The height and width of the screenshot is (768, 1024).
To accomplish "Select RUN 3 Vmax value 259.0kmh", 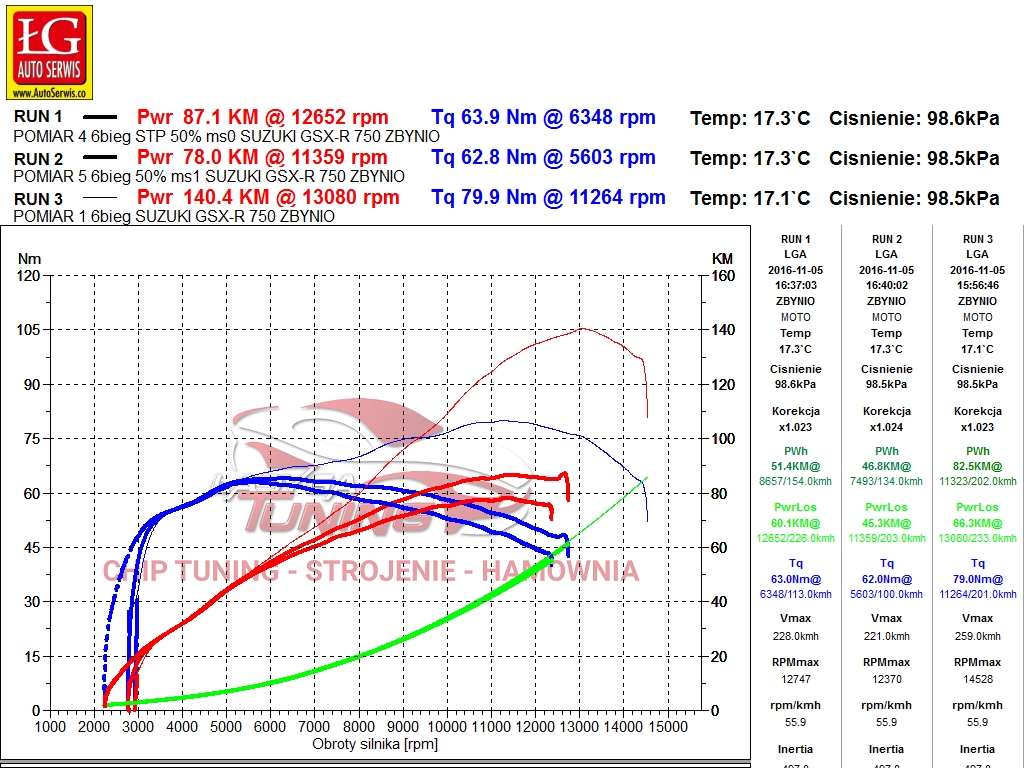I will tap(978, 636).
